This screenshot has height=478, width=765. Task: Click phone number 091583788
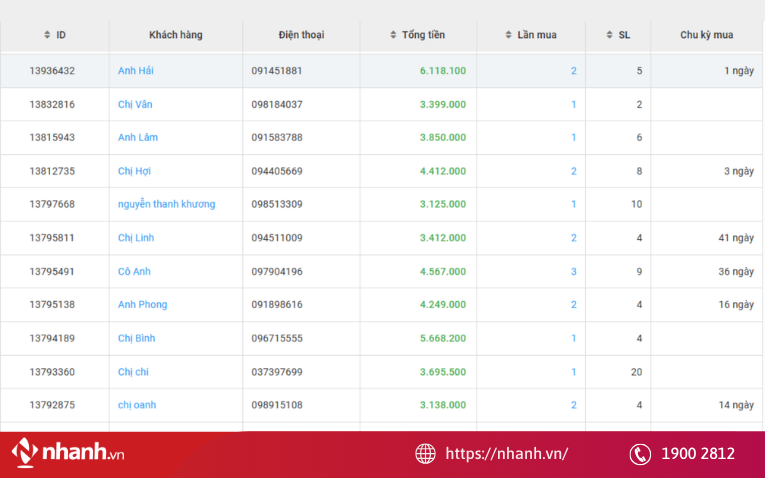277,138
